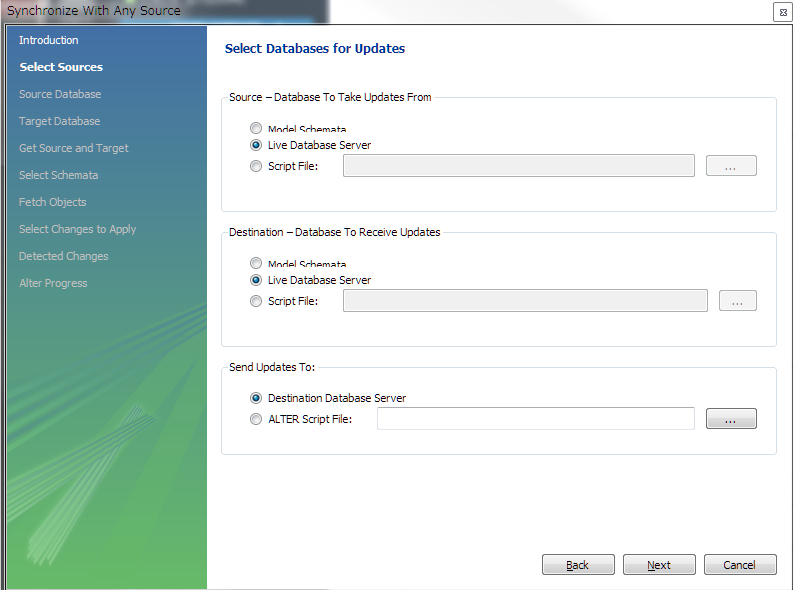794x590 pixels.
Task: Open Select Changes to Apply step
Action: [x=77, y=229]
